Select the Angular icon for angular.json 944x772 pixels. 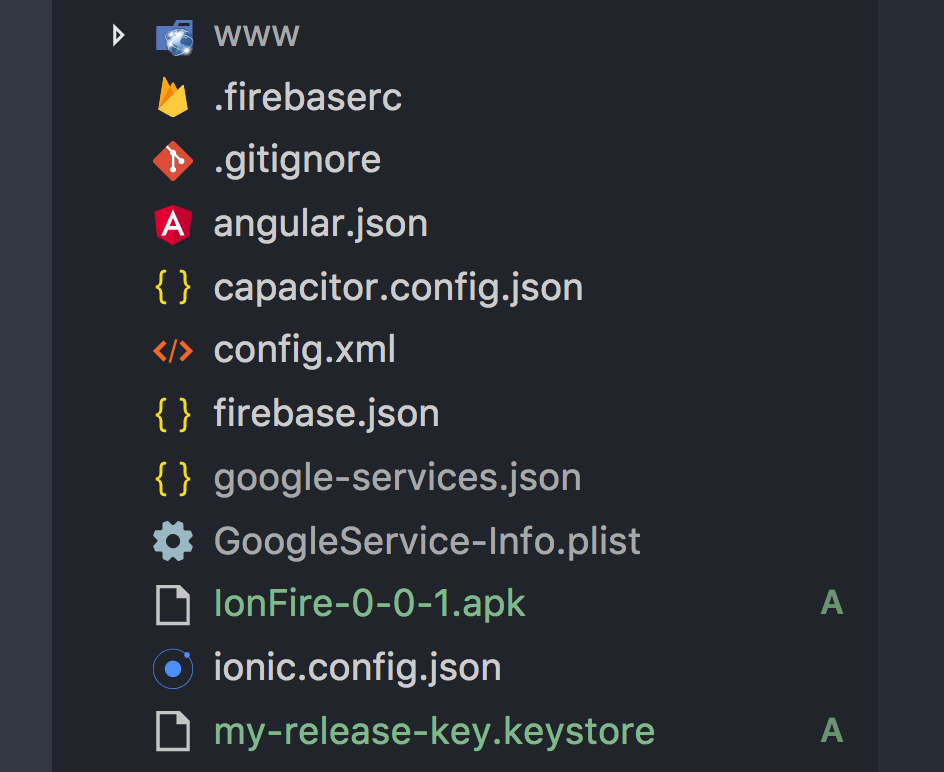172,223
